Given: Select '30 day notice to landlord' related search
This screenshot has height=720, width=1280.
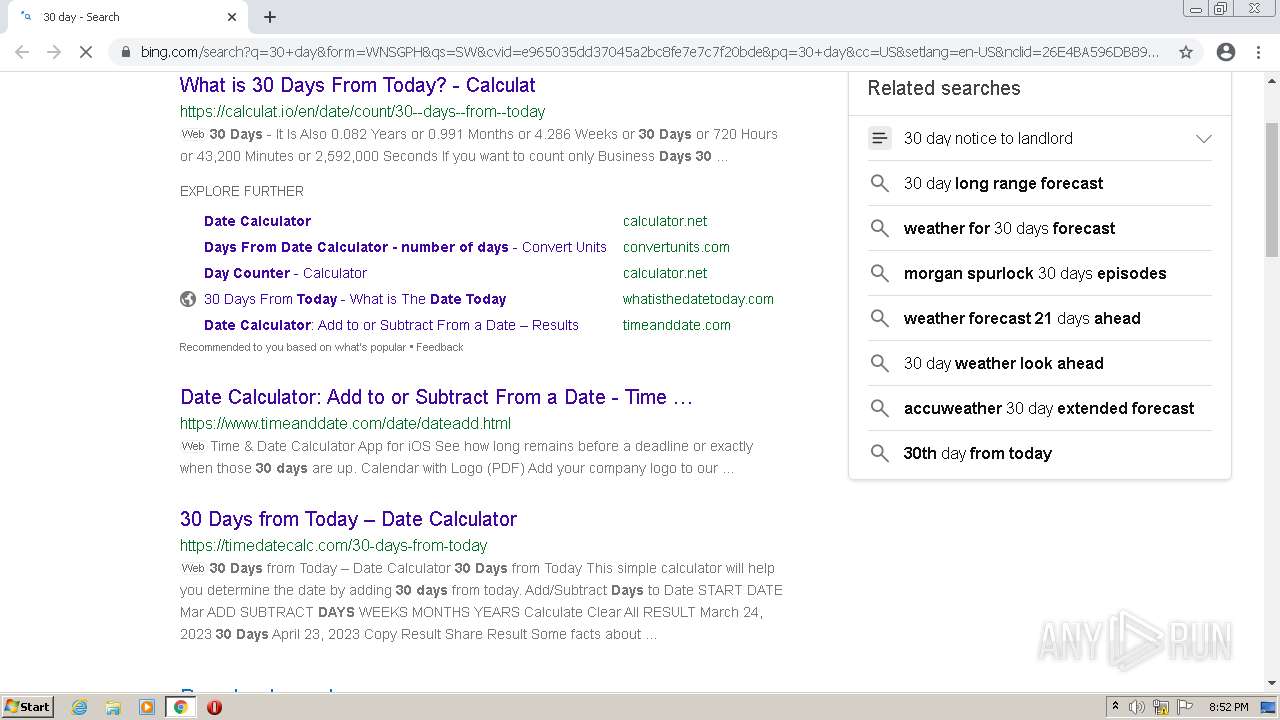Looking at the screenshot, I should pyautogui.click(x=988, y=138).
